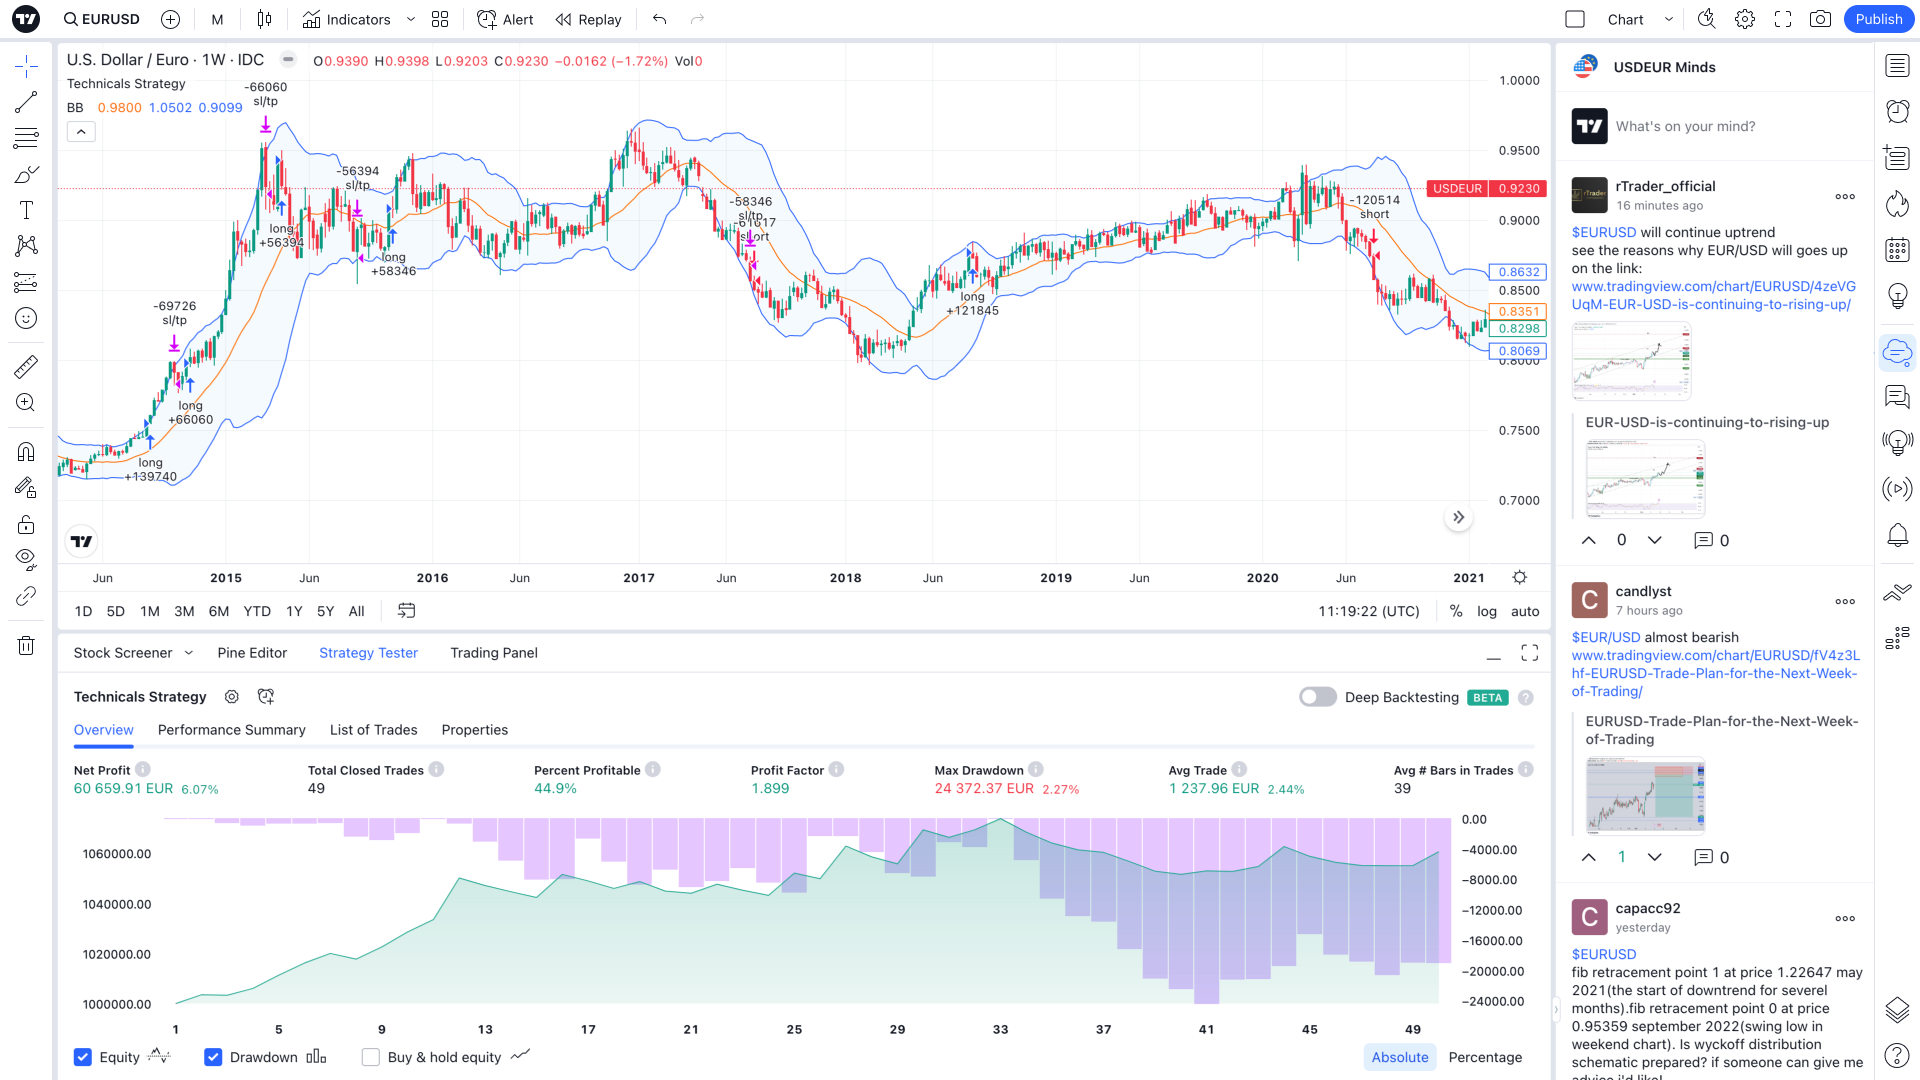This screenshot has height=1080, width=1920.
Task: Open the prediction and measurement tools
Action: pos(26,282)
